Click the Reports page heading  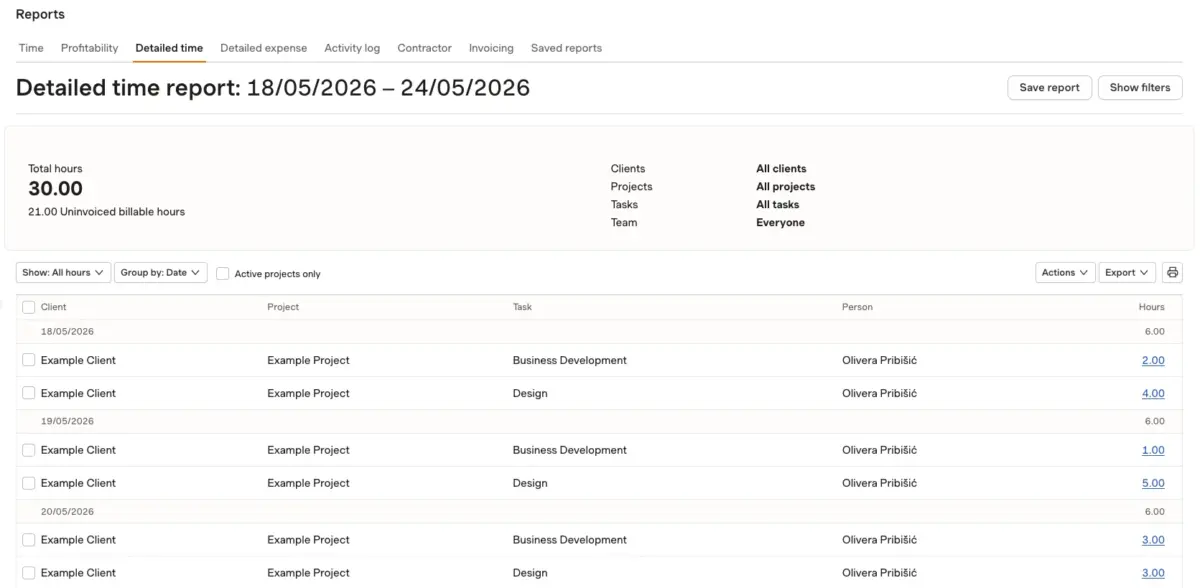[x=40, y=14]
